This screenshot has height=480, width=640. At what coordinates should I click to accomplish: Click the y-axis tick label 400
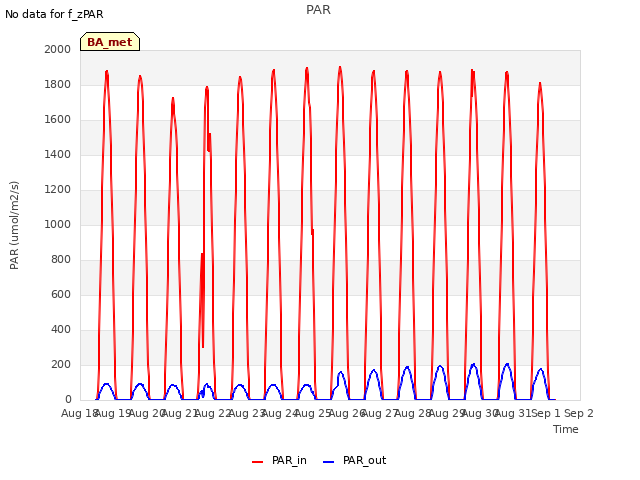(x=61, y=329)
